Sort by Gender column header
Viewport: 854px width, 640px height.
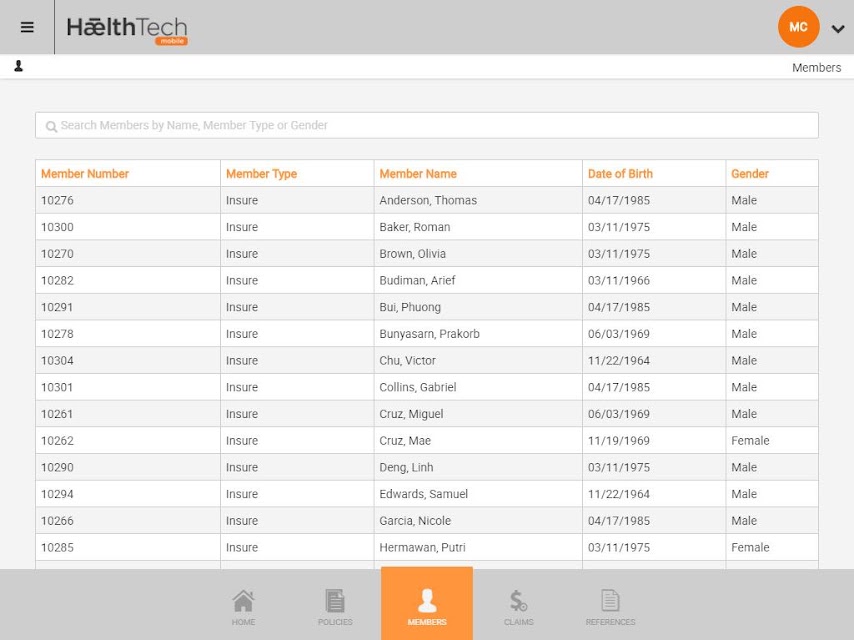[x=749, y=174]
